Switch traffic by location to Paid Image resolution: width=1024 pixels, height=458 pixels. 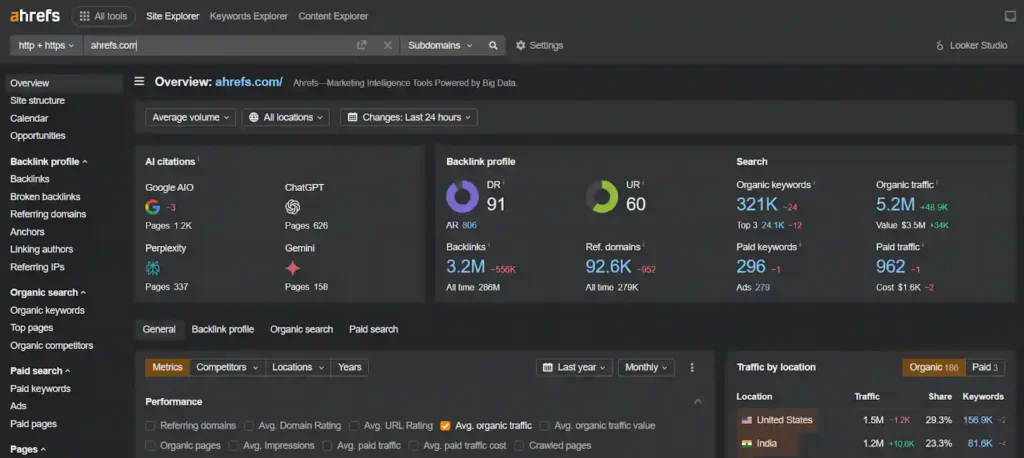pos(985,367)
